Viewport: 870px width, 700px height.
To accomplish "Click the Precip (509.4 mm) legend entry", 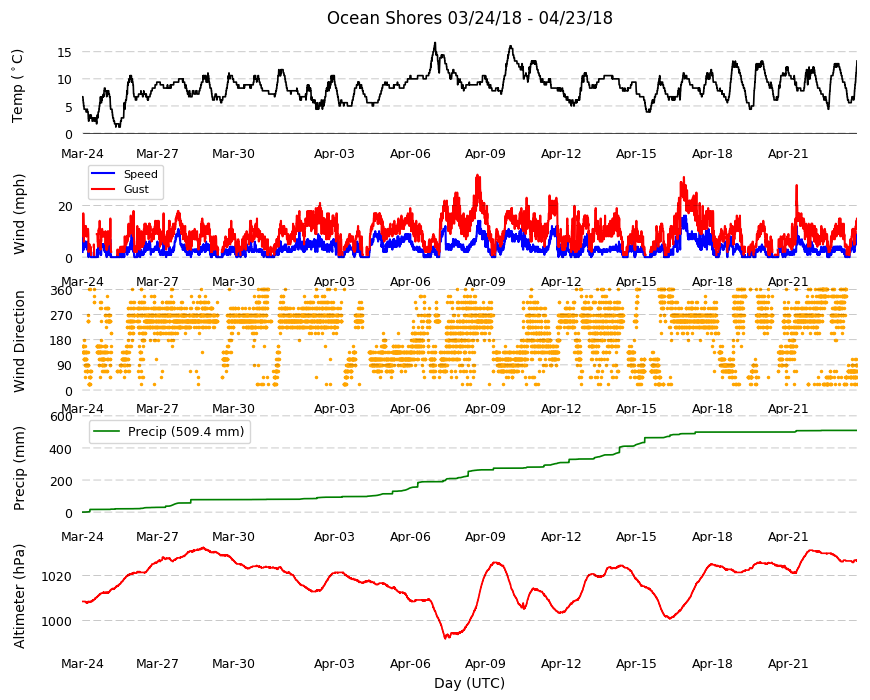I will [170, 432].
